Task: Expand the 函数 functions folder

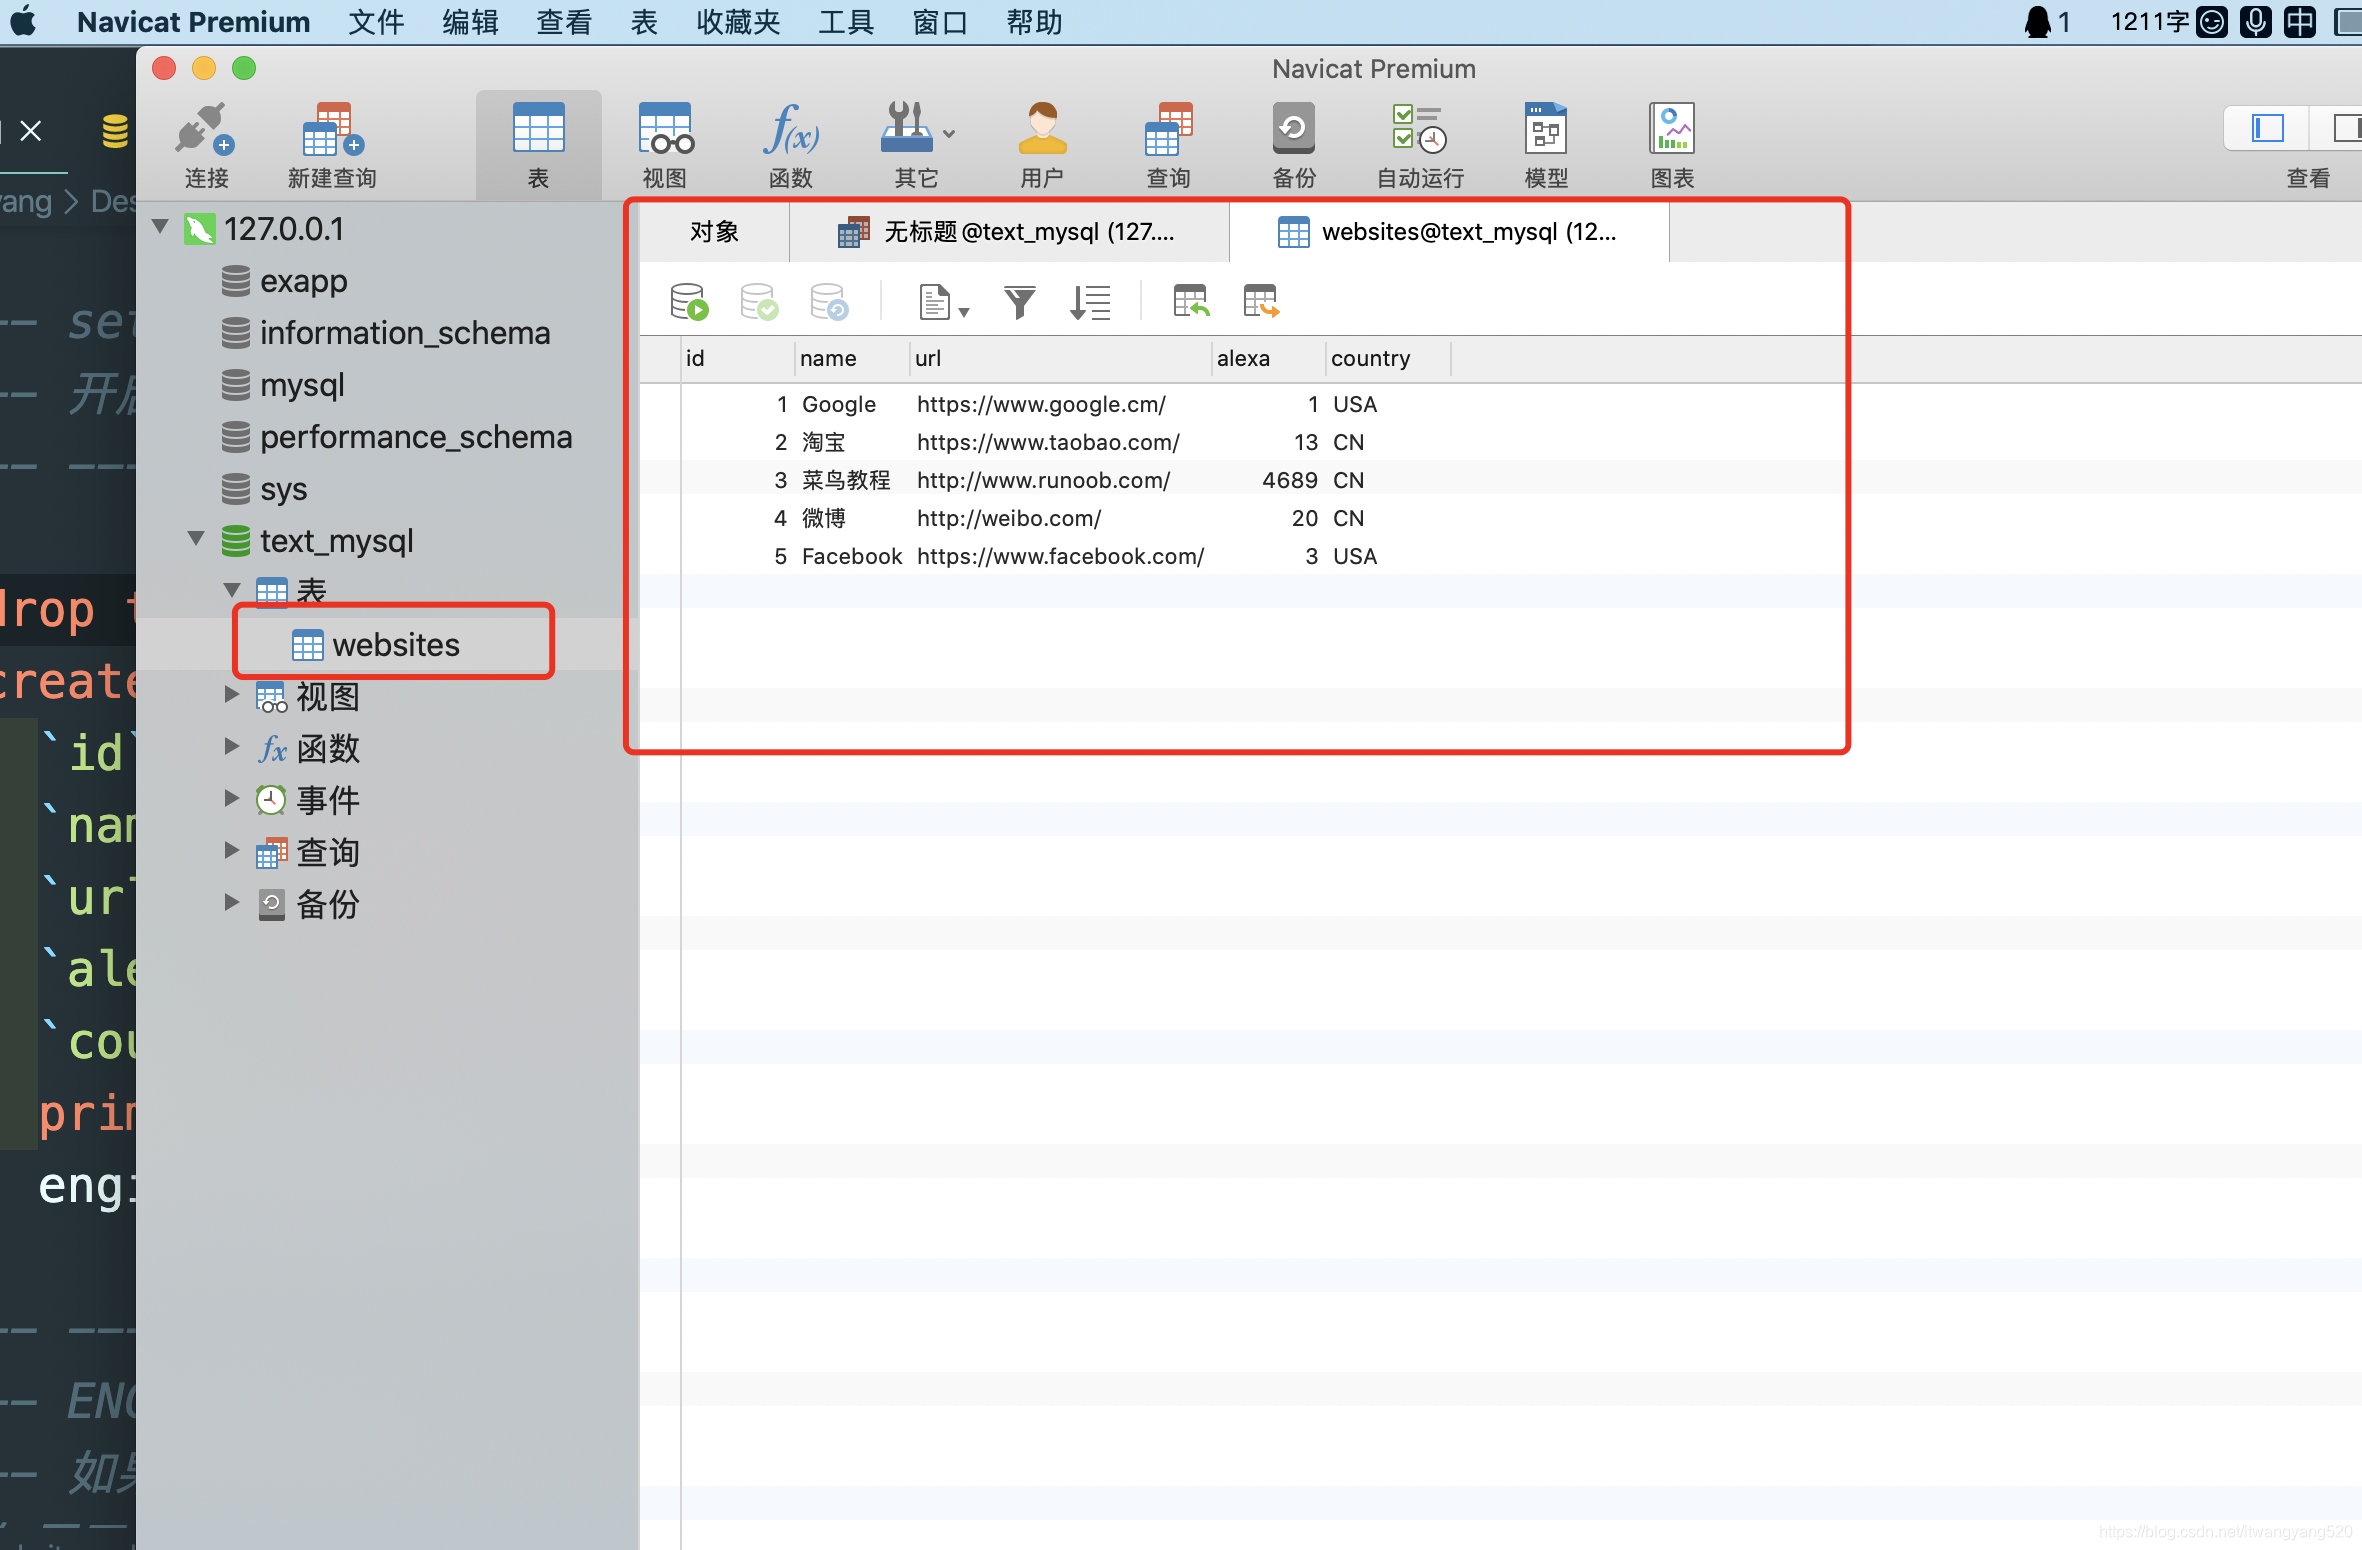Action: click(x=232, y=746)
